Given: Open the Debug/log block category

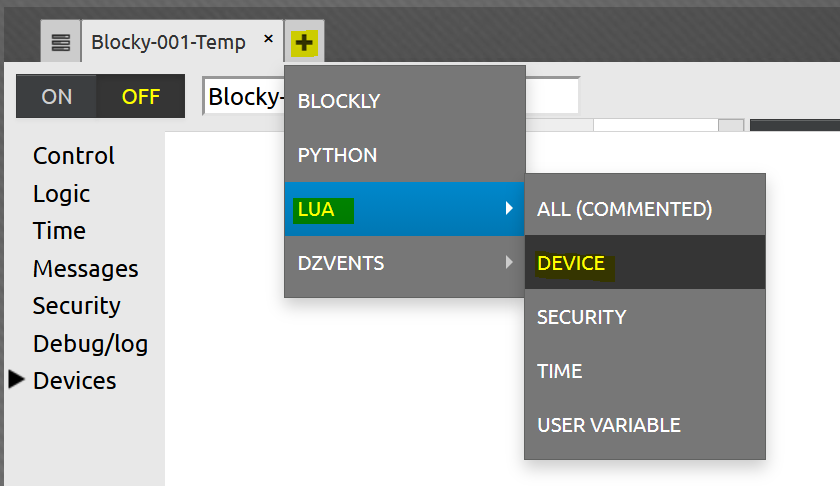Looking at the screenshot, I should [x=90, y=344].
